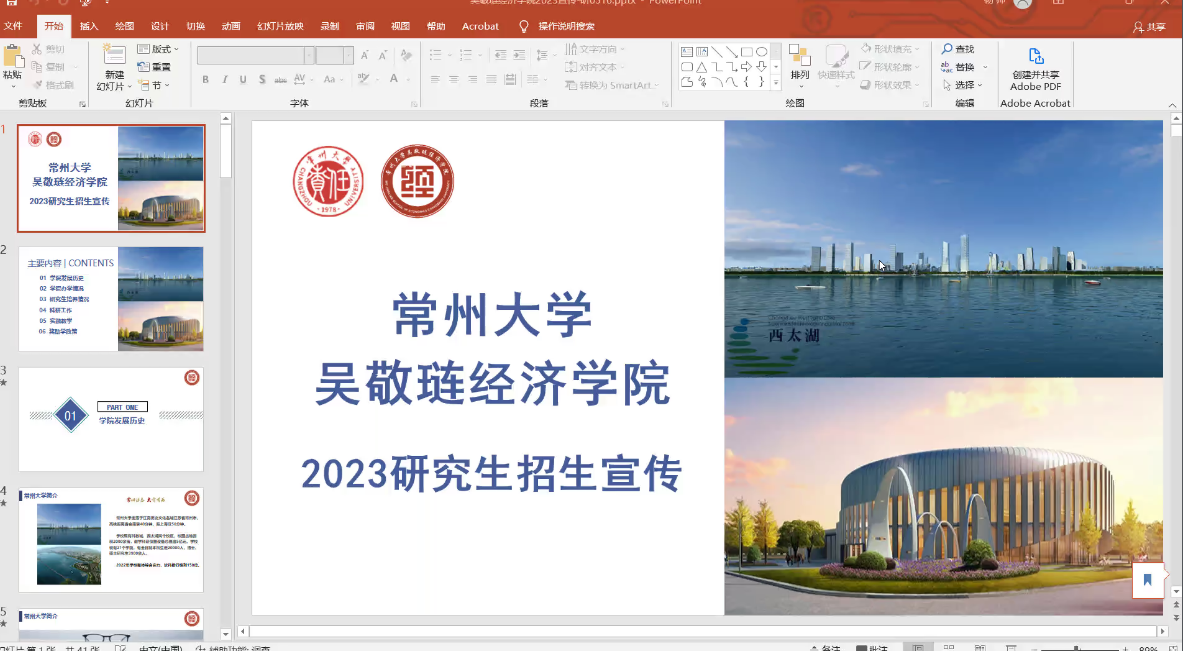Click the New Slide icon

pos(114,56)
